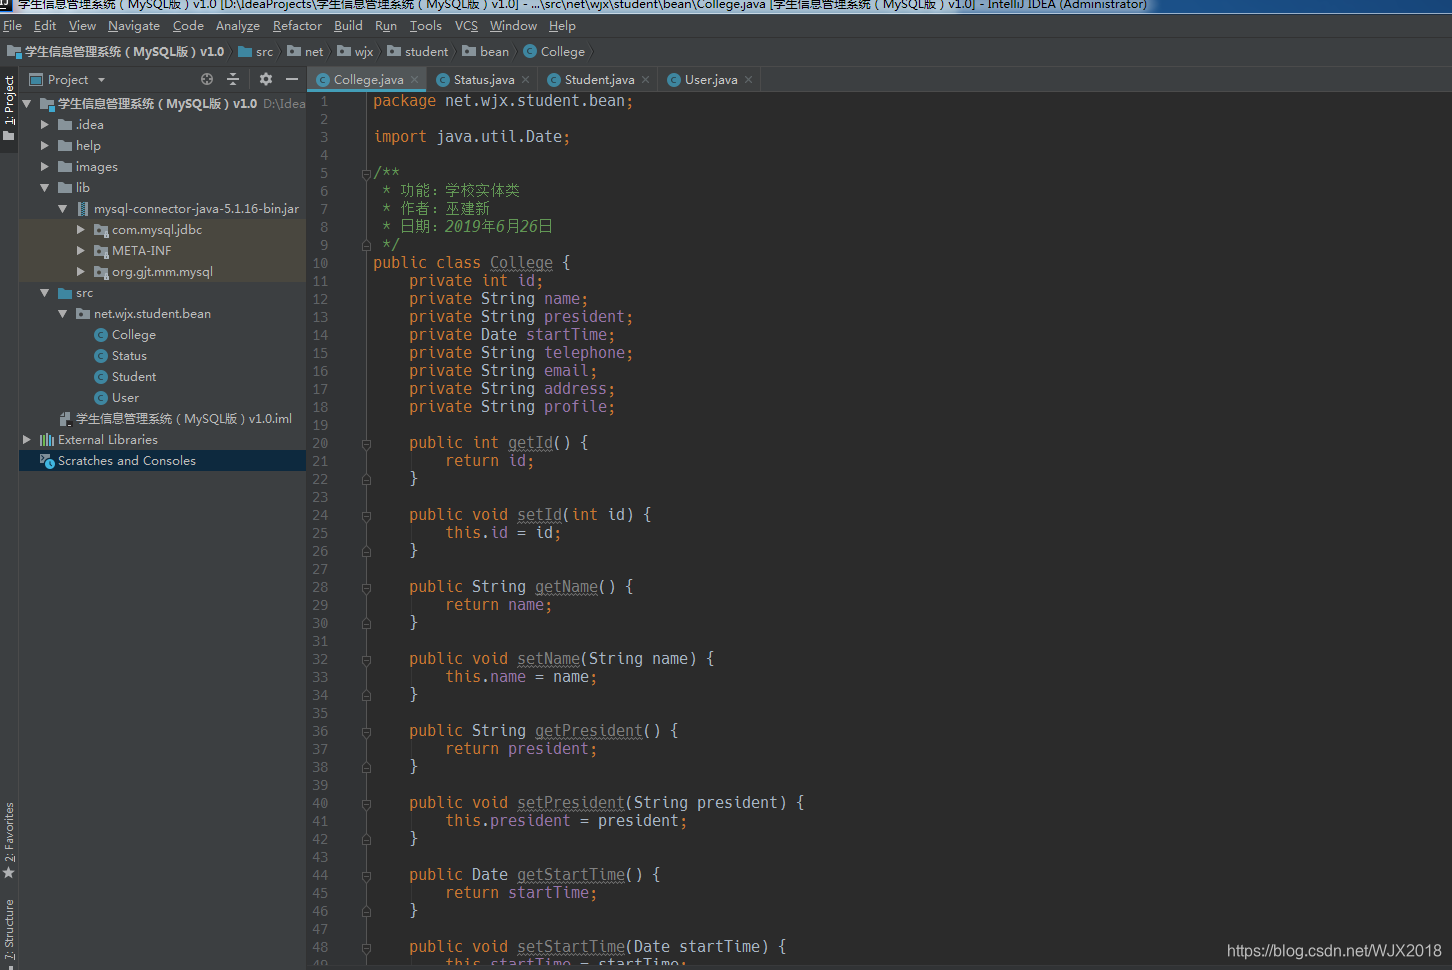This screenshot has width=1452, height=970.
Task: Click the src breadcrumb
Action: [x=256, y=52]
